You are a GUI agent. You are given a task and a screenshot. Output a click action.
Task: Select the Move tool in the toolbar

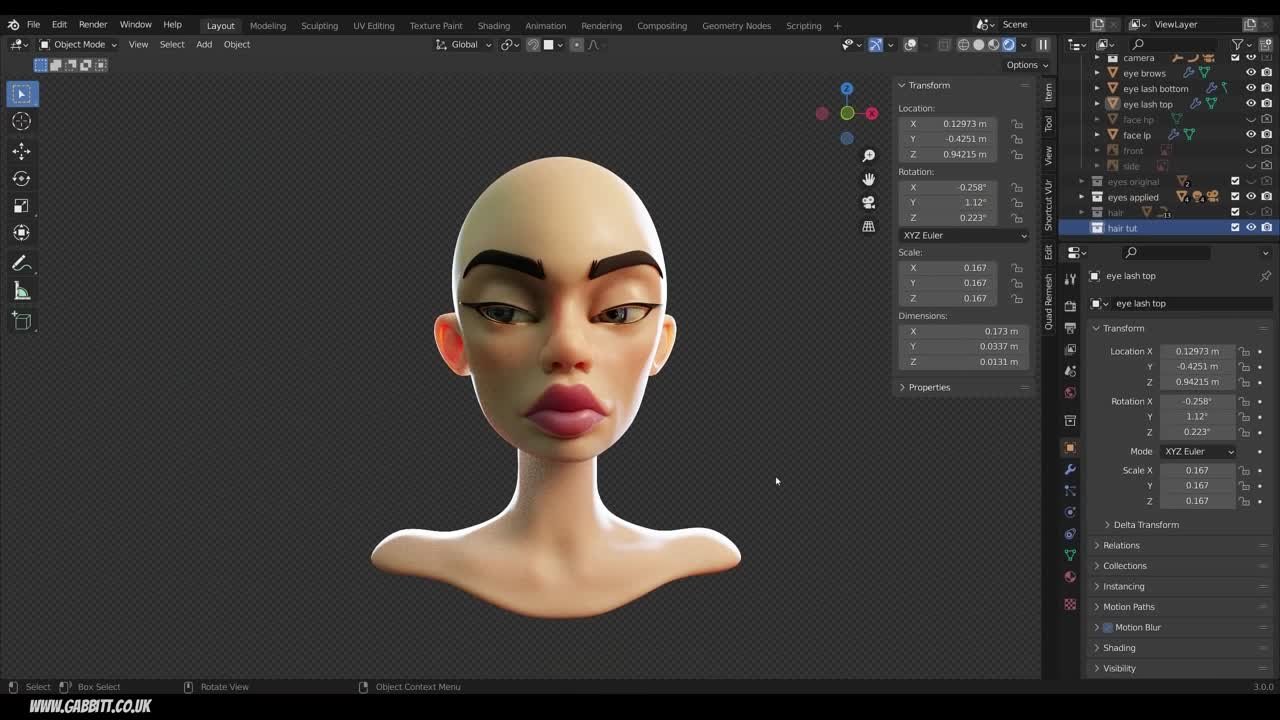click(21, 150)
